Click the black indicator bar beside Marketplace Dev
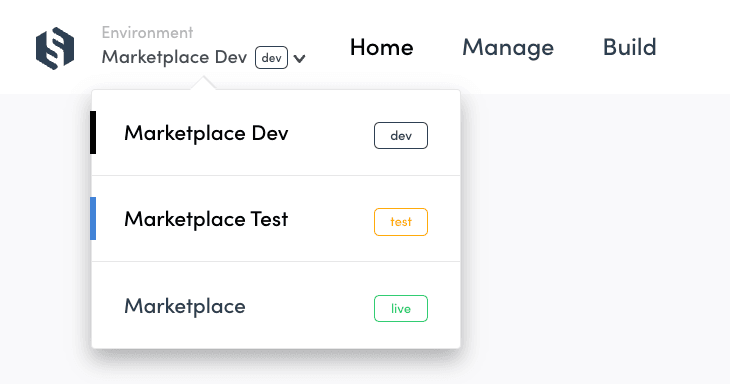The height and width of the screenshot is (384, 730). pos(93,132)
